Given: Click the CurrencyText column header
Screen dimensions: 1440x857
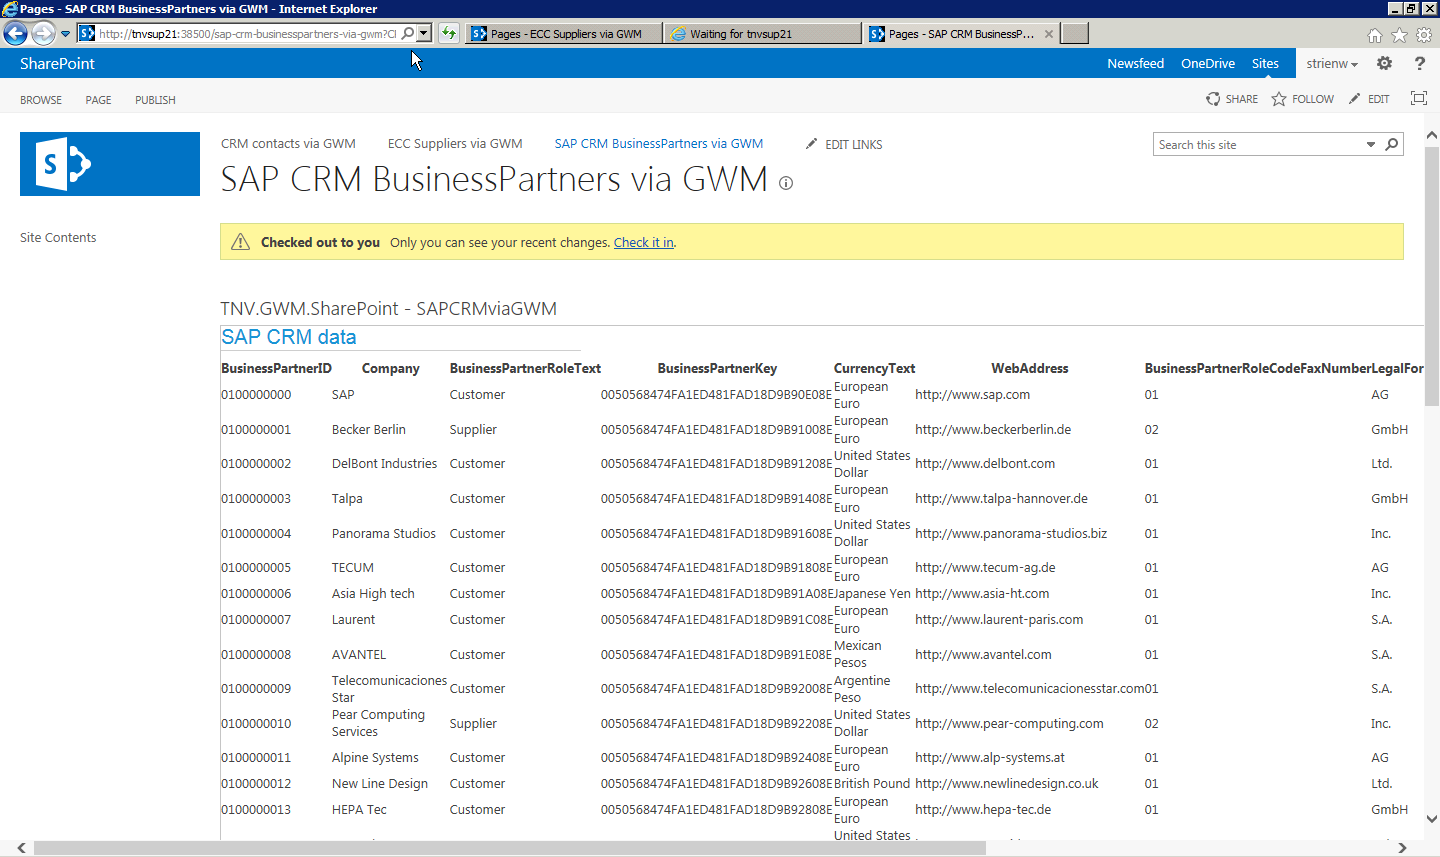Looking at the screenshot, I should [874, 369].
